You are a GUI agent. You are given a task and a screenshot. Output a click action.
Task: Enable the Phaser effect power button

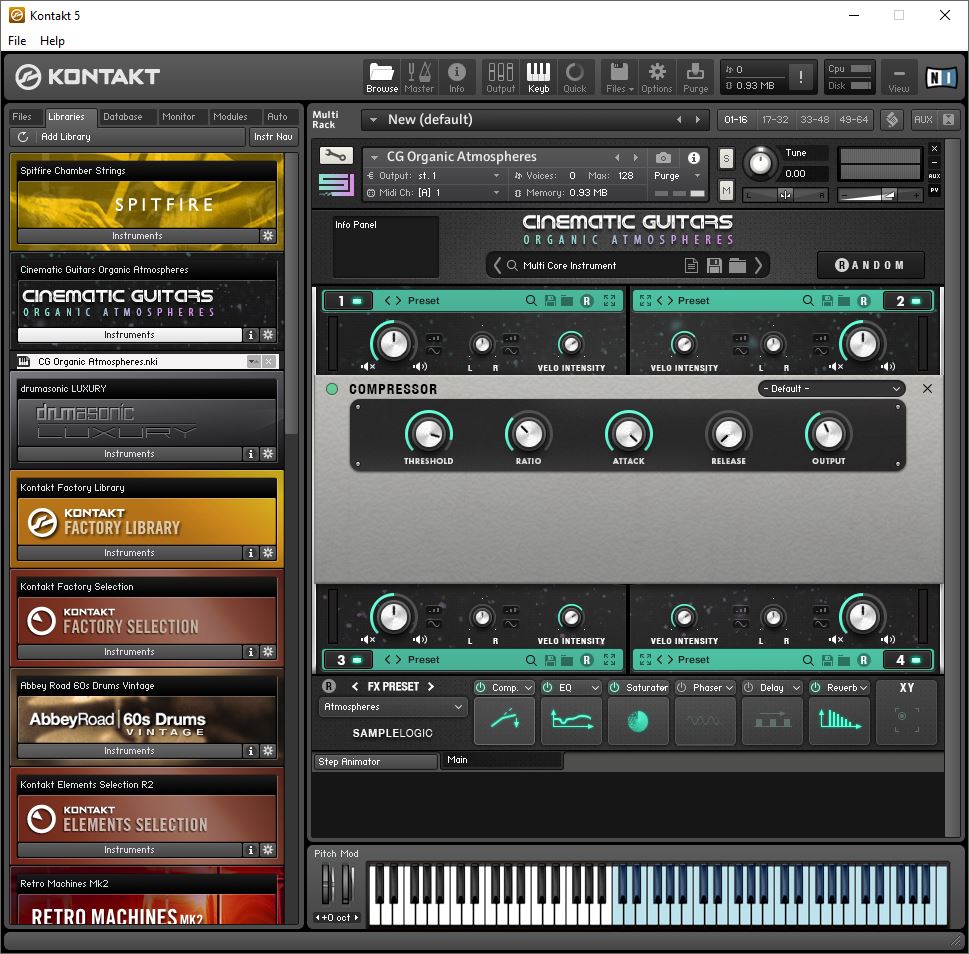pos(682,687)
